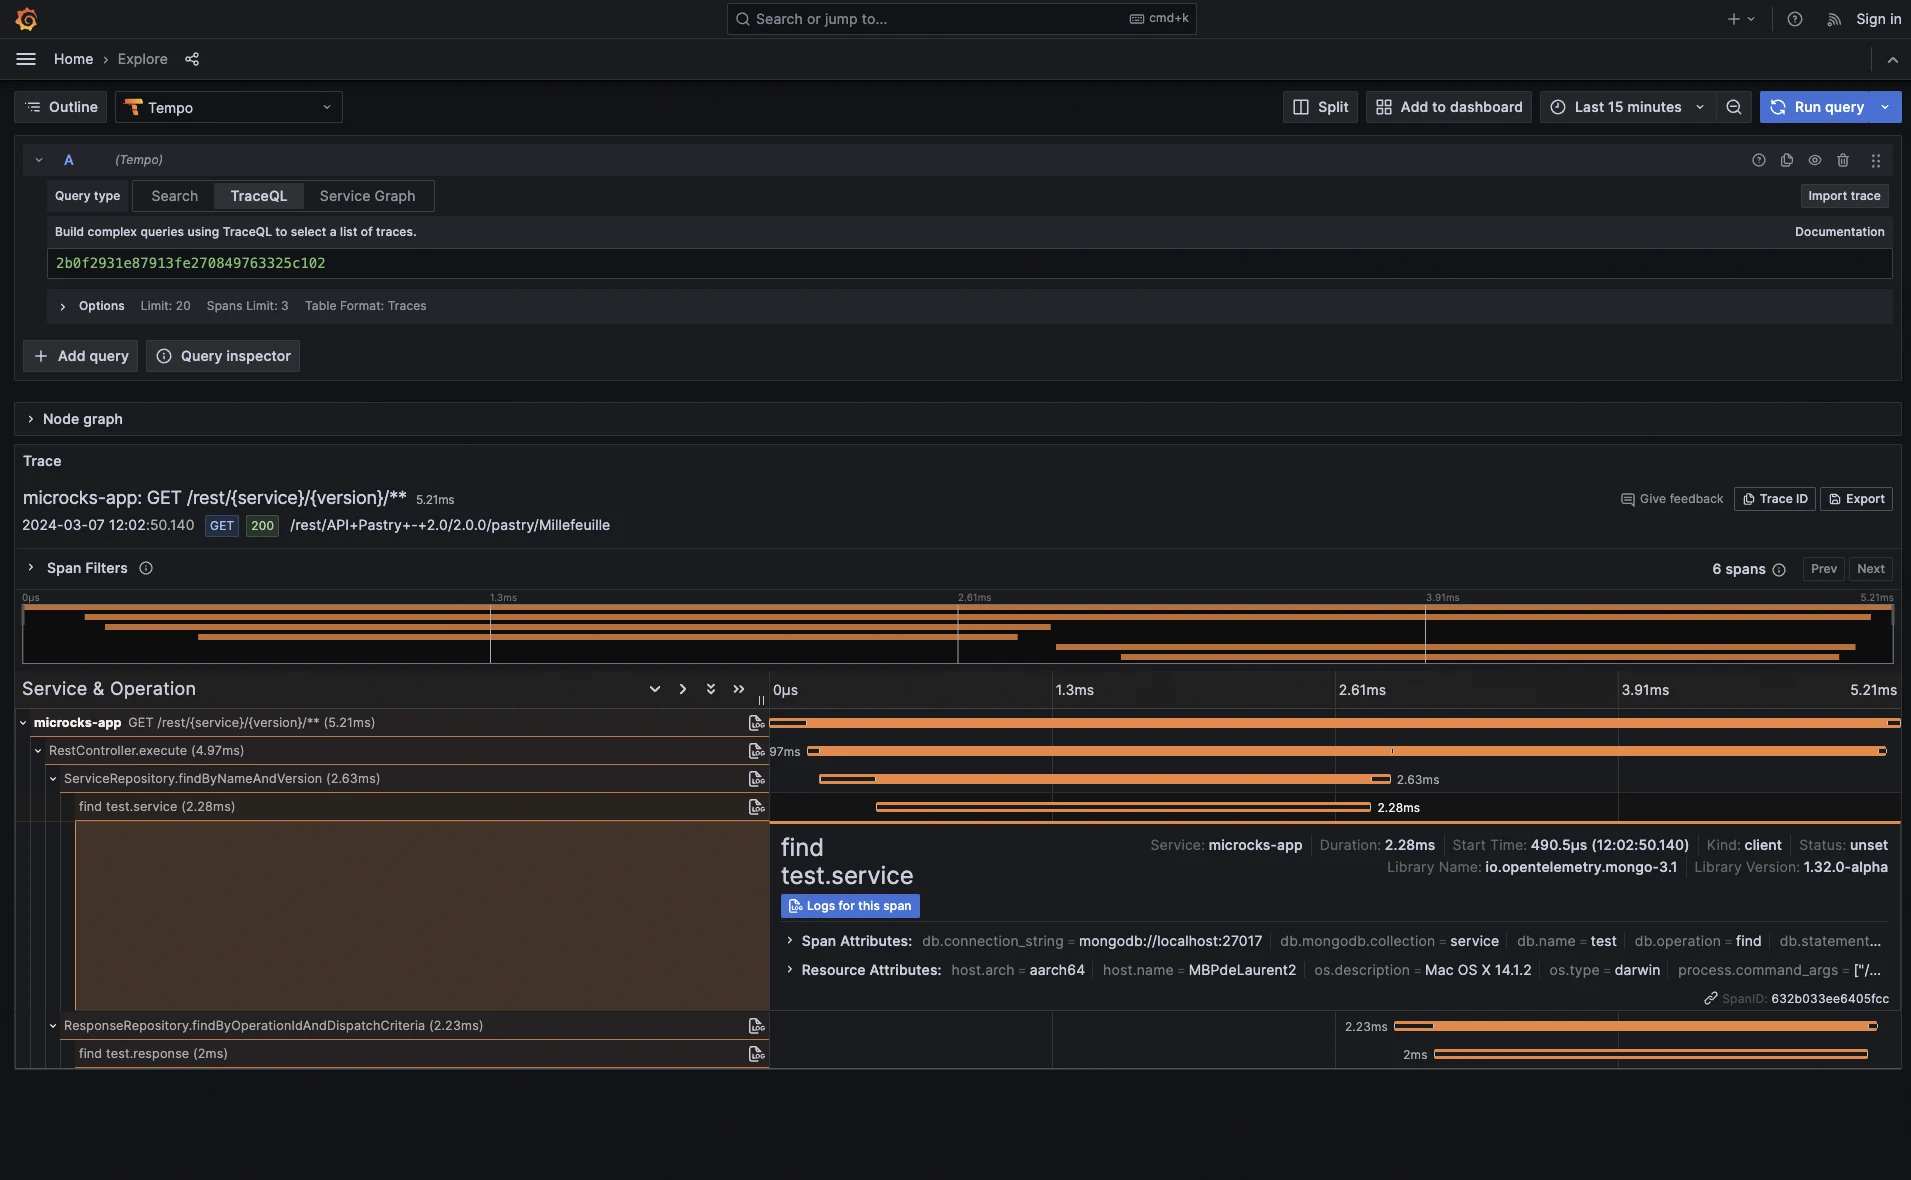The image size is (1911, 1180).
Task: Open the Grafana home logo icon
Action: 26,18
